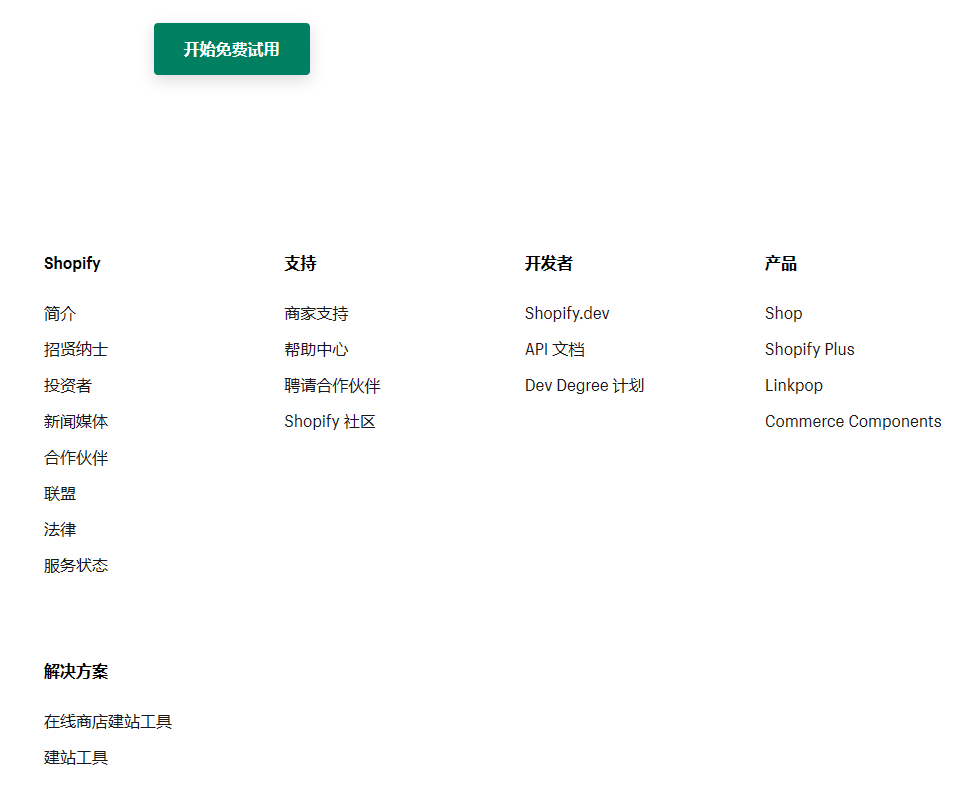This screenshot has height=802, width=963.
Task: Click the 聘请合作伙伴 link
Action: click(x=331, y=385)
